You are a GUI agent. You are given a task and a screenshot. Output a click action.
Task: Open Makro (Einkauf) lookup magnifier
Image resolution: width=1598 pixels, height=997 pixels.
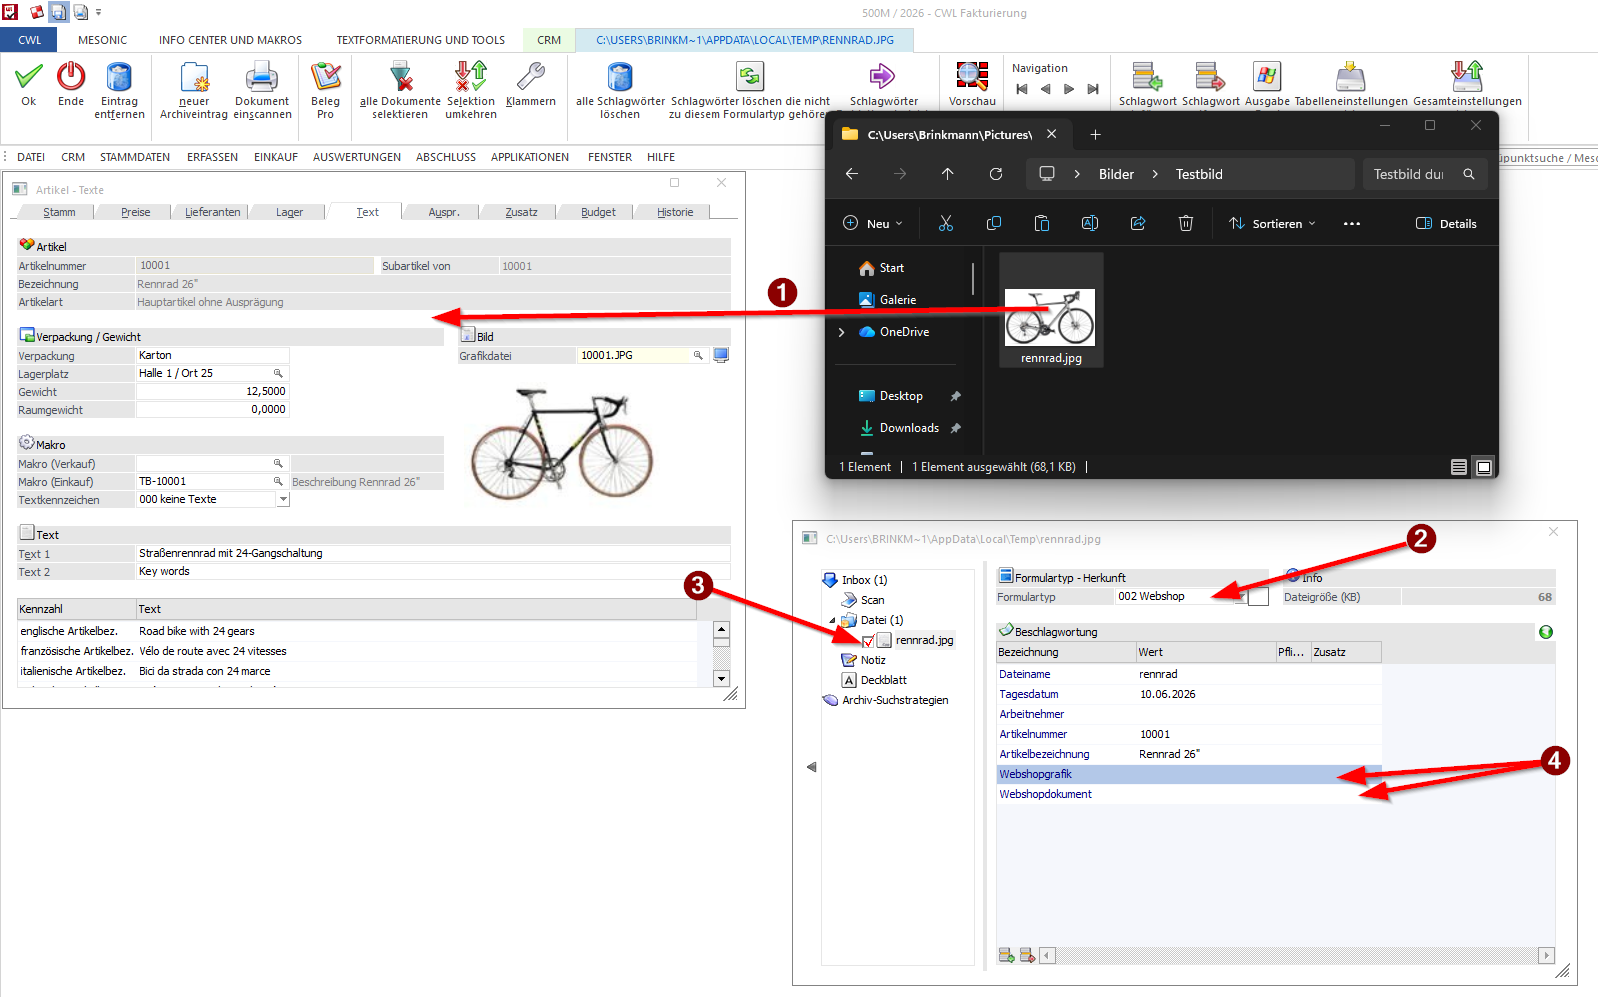278,481
